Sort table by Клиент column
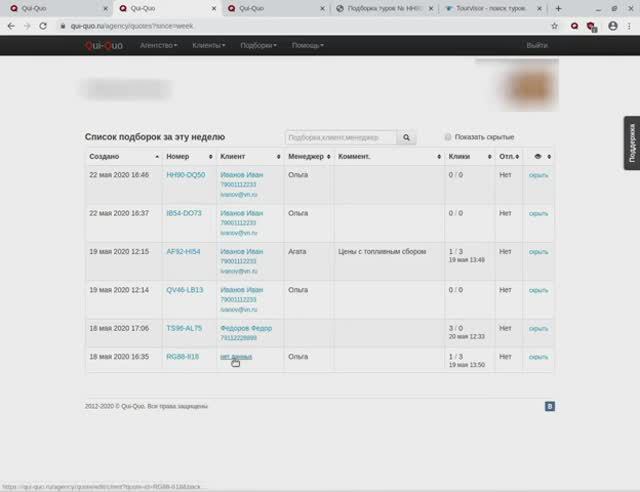The height and width of the screenshot is (492, 640). click(250, 157)
